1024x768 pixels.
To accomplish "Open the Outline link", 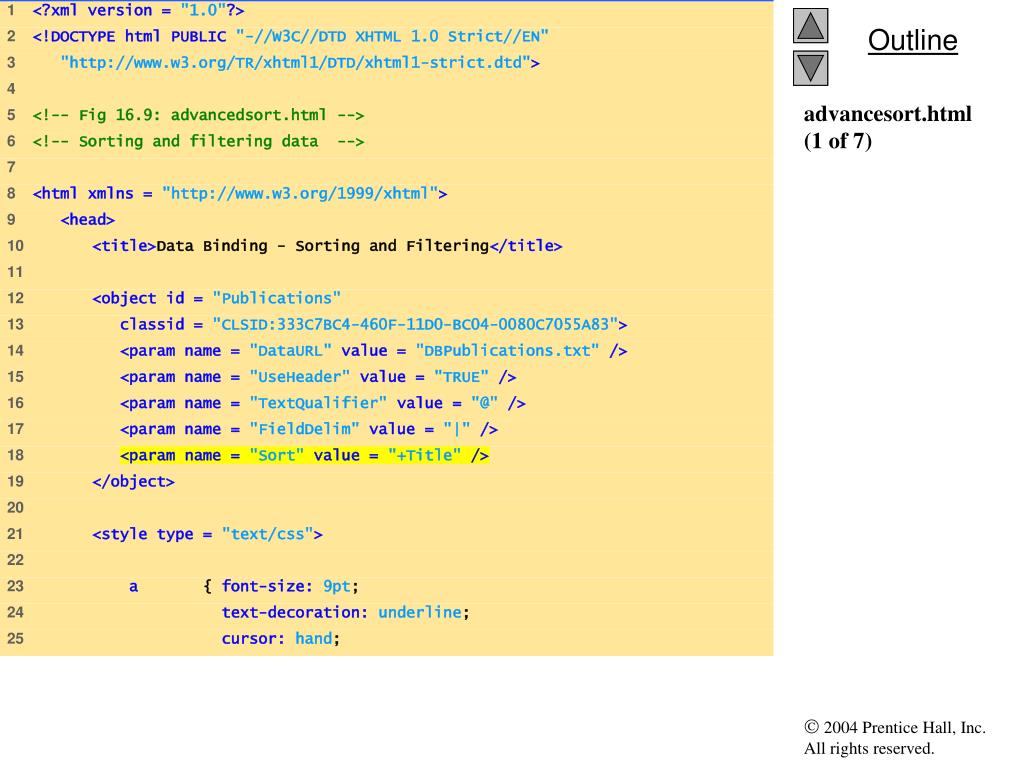I will point(912,40).
